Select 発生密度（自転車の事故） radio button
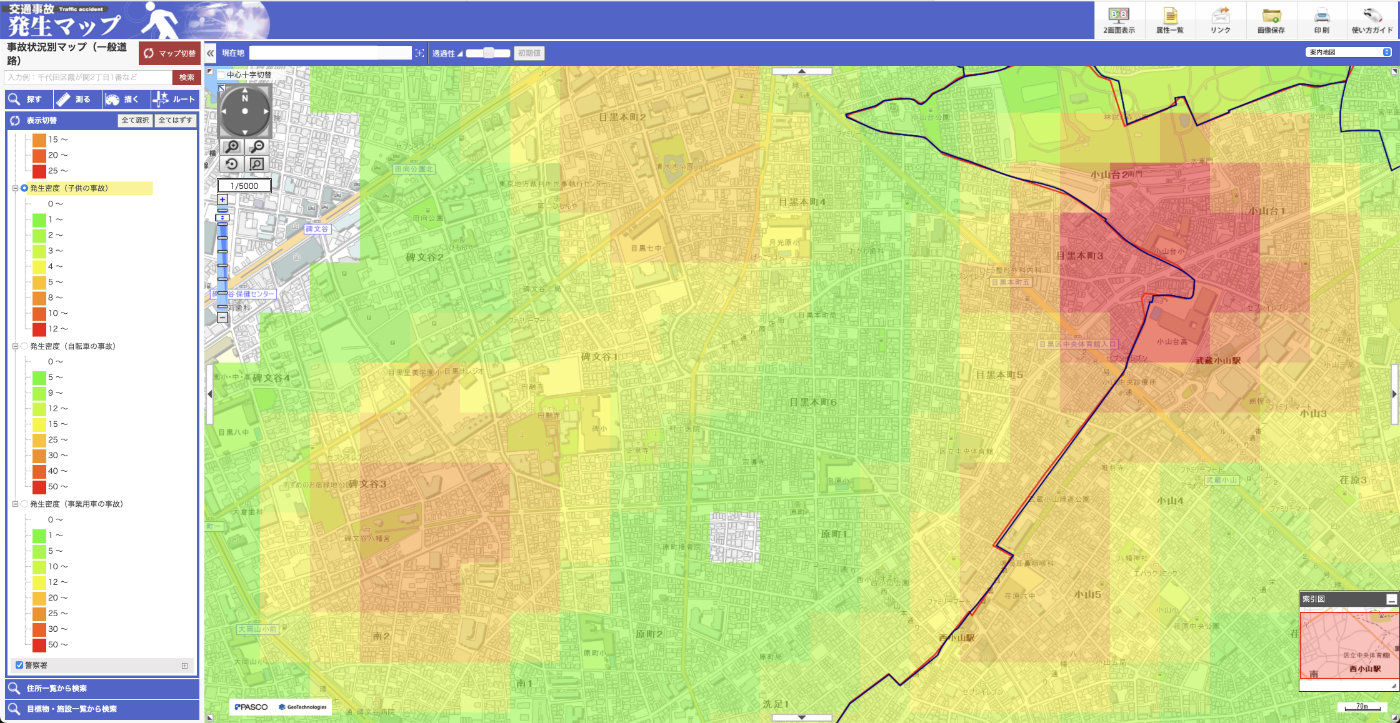Image resolution: width=1400 pixels, height=723 pixels. coord(24,346)
